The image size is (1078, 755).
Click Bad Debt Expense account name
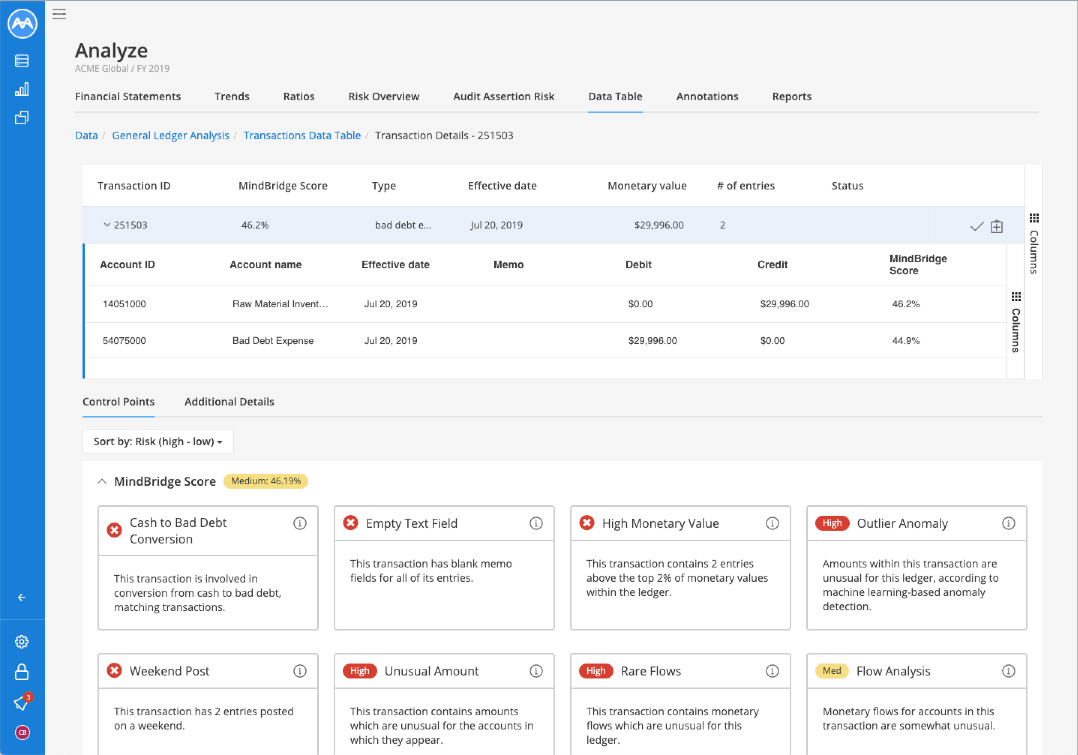click(x=273, y=341)
